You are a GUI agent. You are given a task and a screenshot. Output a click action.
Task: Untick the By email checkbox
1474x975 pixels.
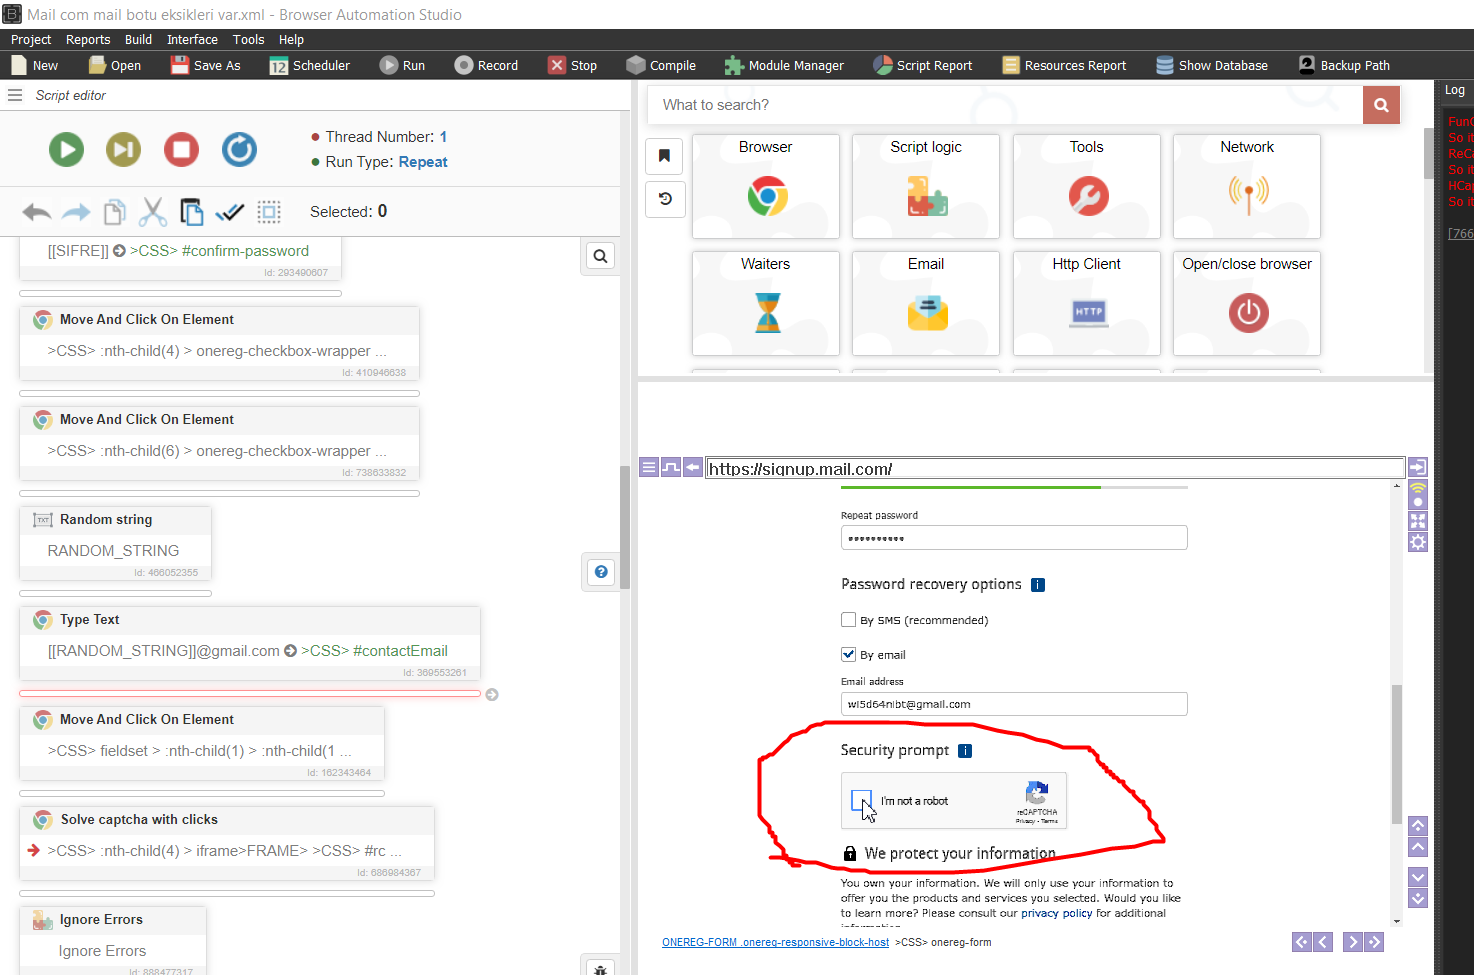click(x=848, y=655)
